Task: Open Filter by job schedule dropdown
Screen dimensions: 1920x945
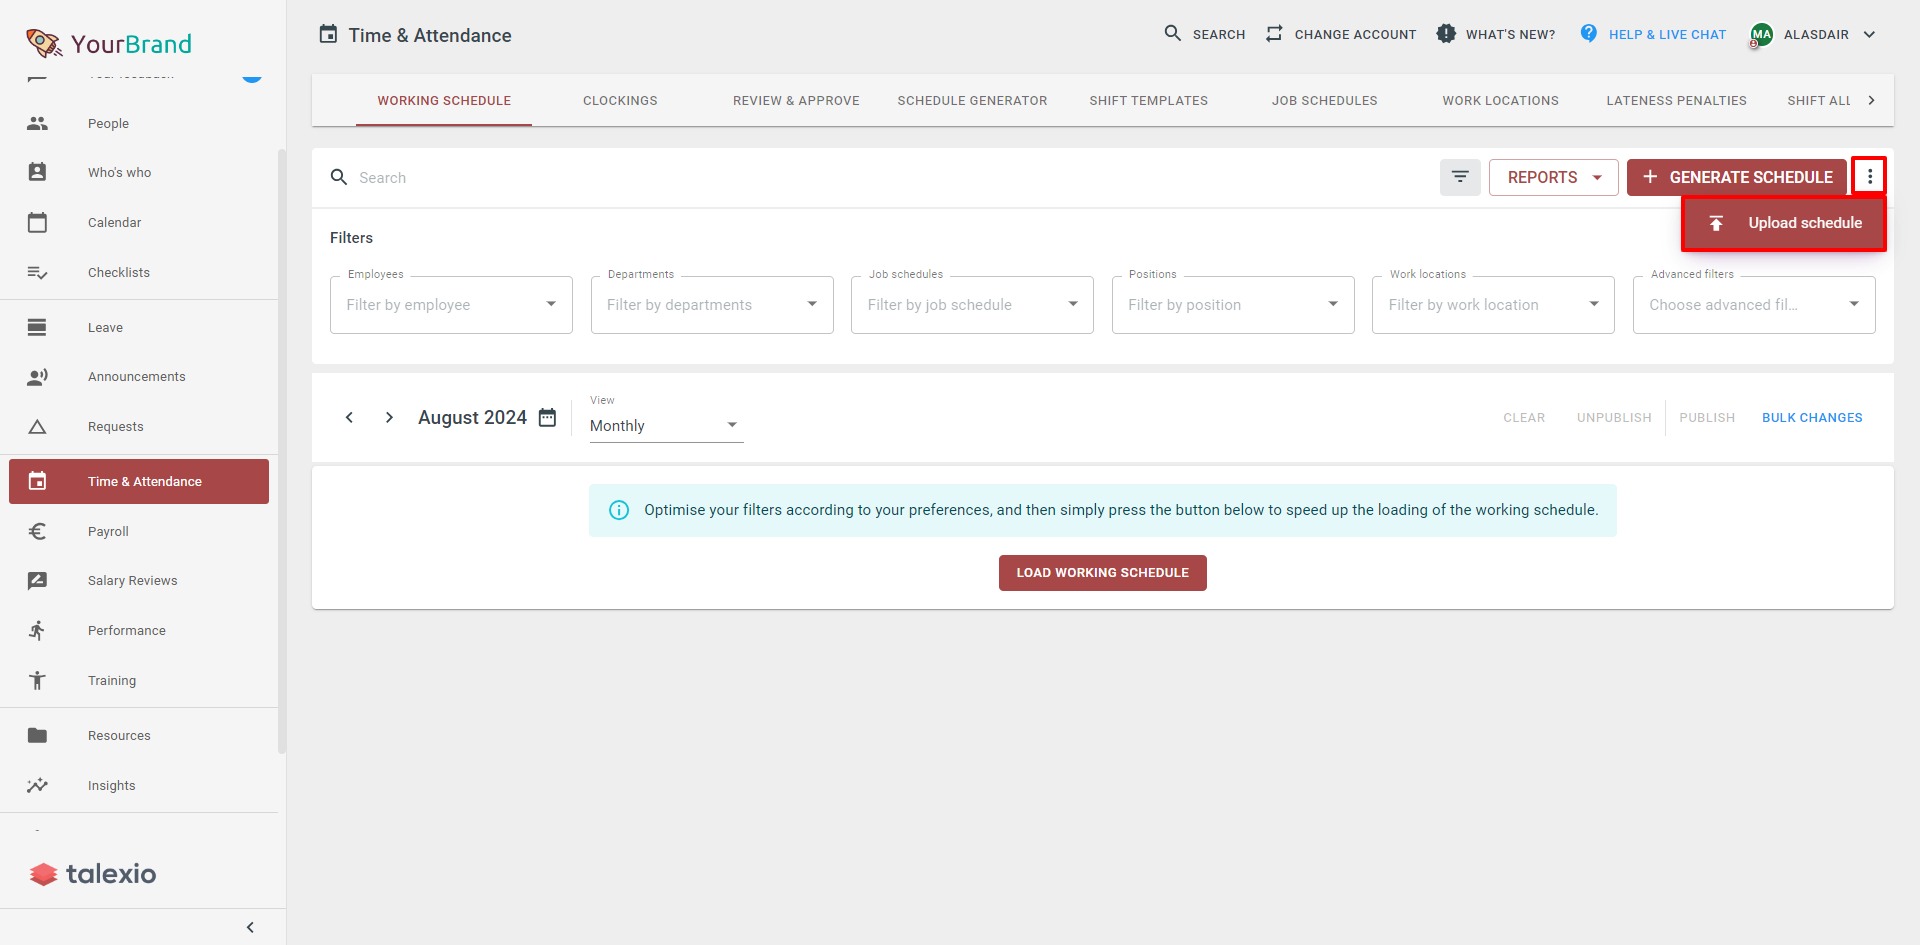Action: click(x=972, y=305)
